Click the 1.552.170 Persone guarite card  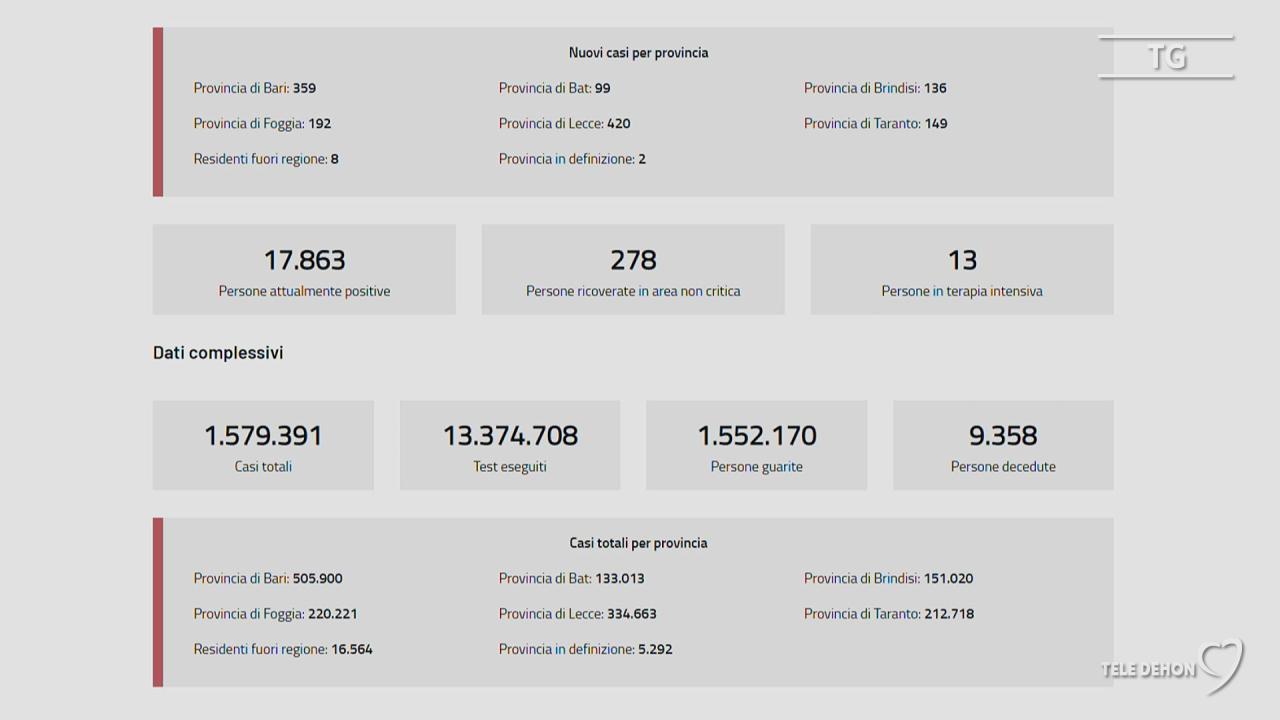[757, 445]
